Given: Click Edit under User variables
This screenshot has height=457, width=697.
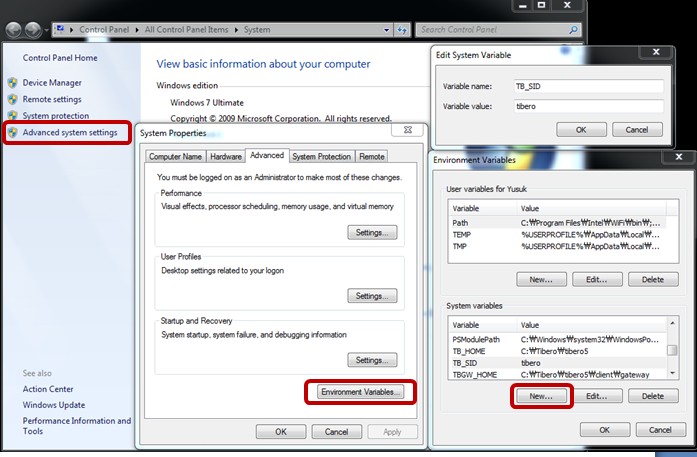Looking at the screenshot, I should click(x=597, y=279).
